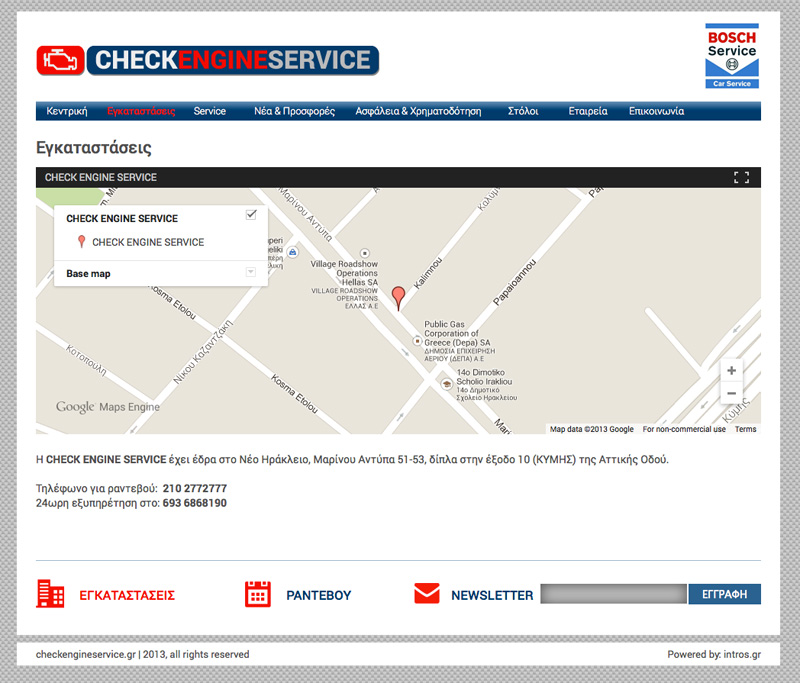800x683 pixels.
Task: Toggle the CHECK ENGINE SERVICE layer checkbox
Action: click(x=251, y=215)
